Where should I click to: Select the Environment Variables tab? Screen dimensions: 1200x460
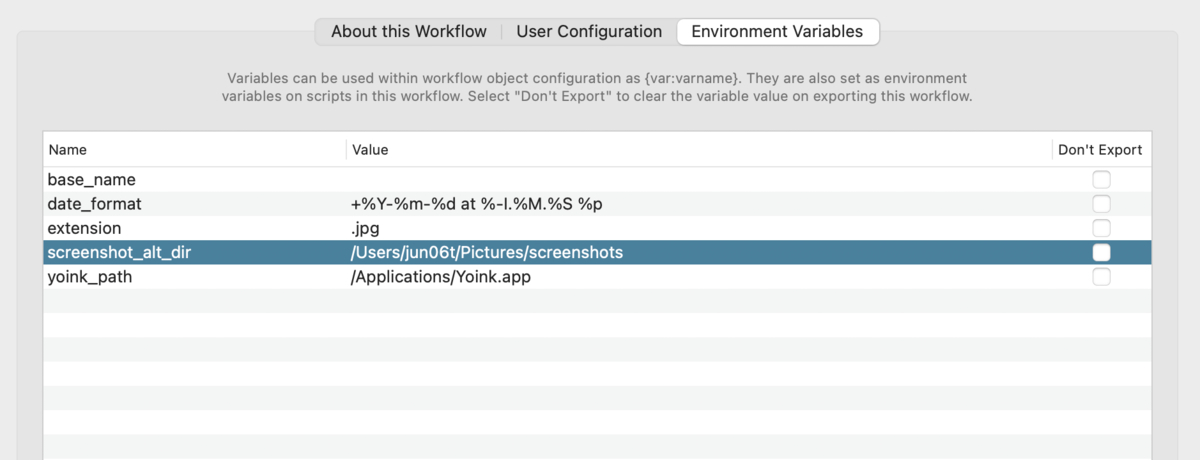point(777,32)
